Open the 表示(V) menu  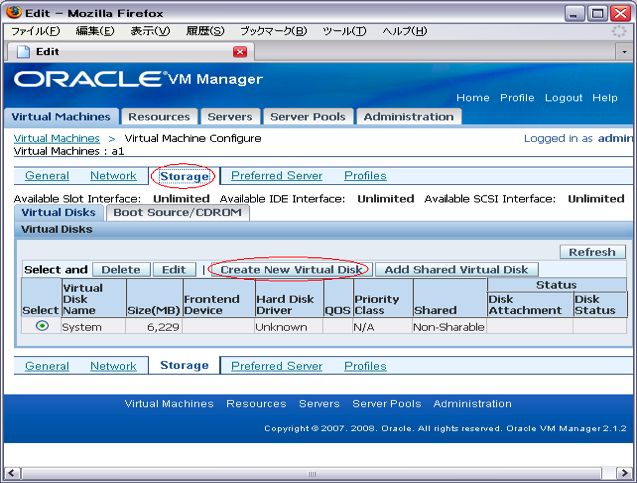pos(150,31)
